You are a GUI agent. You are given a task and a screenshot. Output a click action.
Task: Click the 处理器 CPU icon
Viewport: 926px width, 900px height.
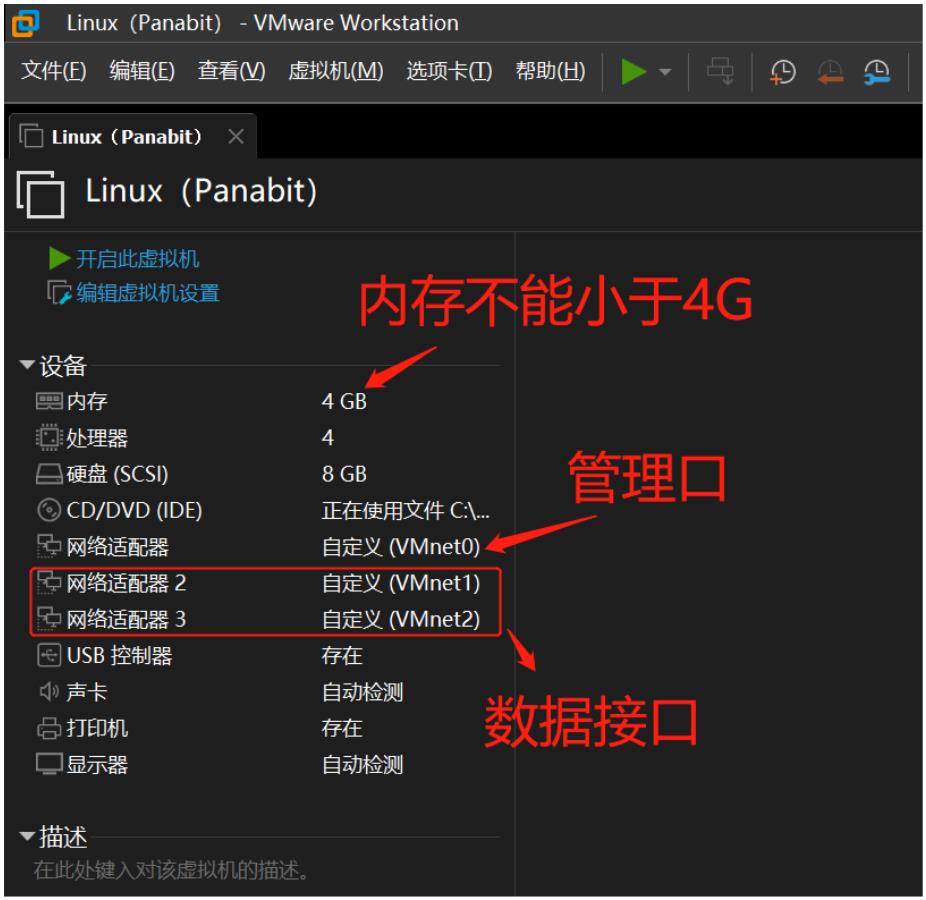pos(48,438)
